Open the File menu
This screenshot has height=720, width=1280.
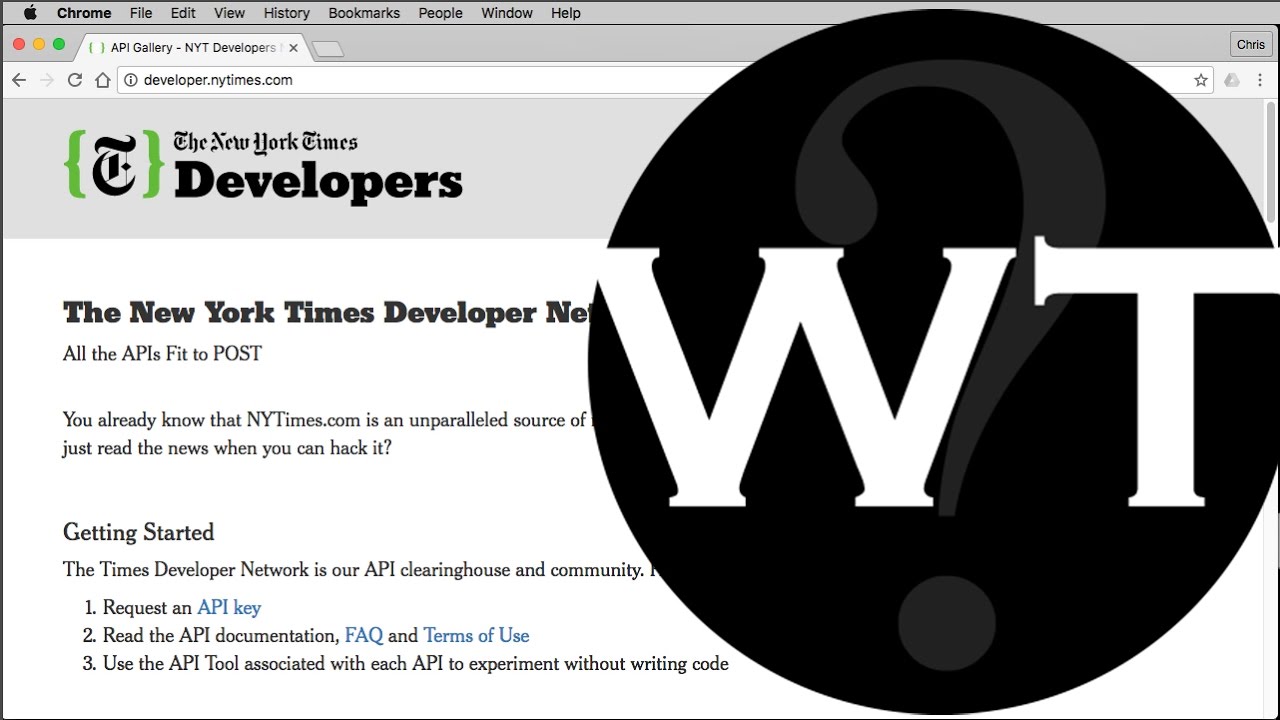[141, 13]
